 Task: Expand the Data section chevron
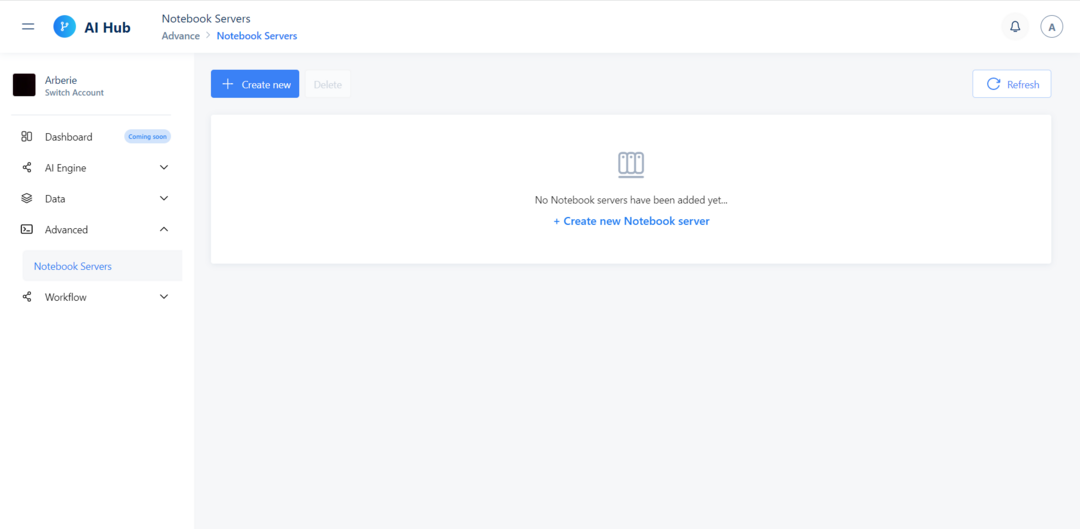[x=164, y=198]
